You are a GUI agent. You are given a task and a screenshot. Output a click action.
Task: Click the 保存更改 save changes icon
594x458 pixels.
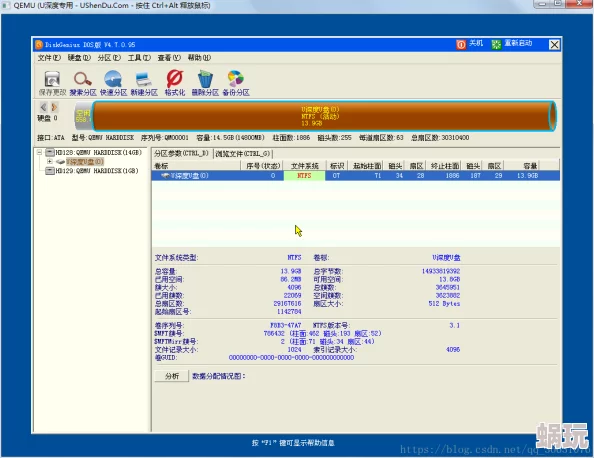coord(52,79)
